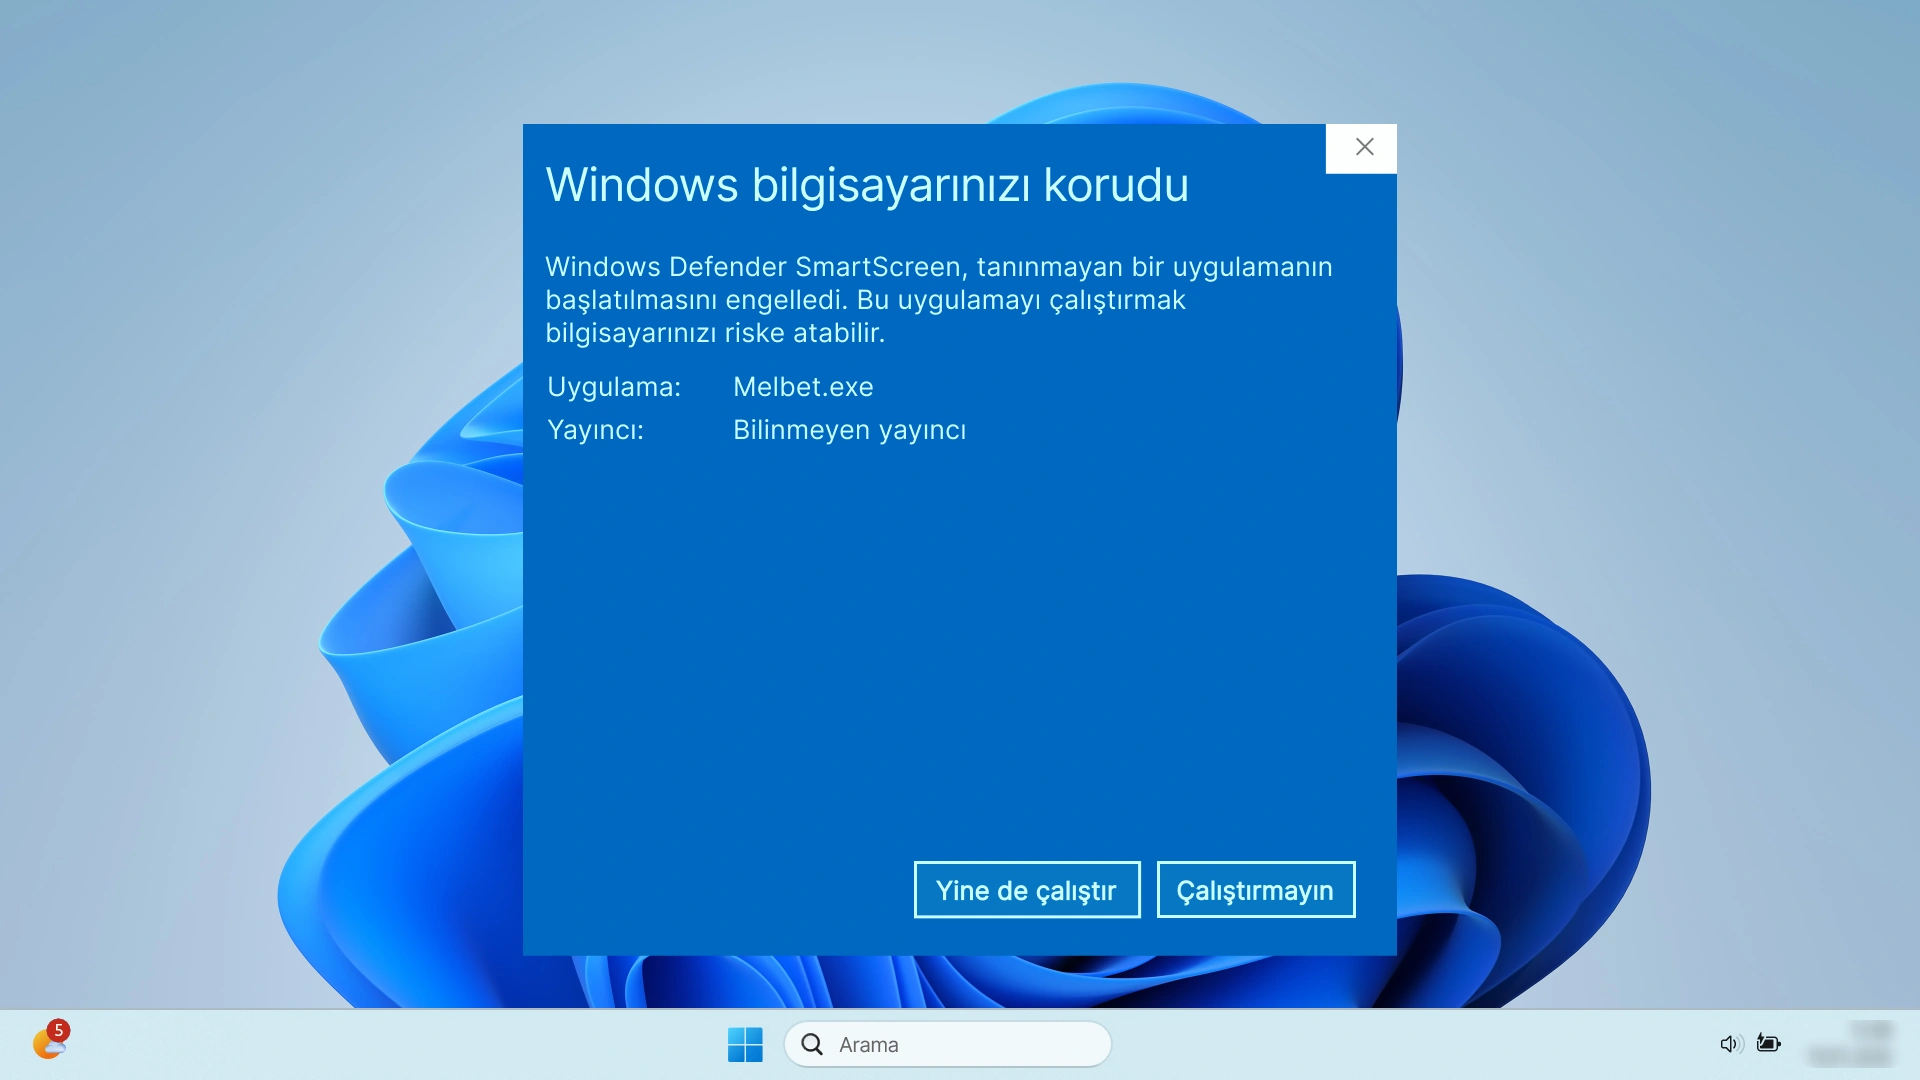Click the 'Yayıncı:' label
The height and width of the screenshot is (1080, 1920).
click(595, 430)
